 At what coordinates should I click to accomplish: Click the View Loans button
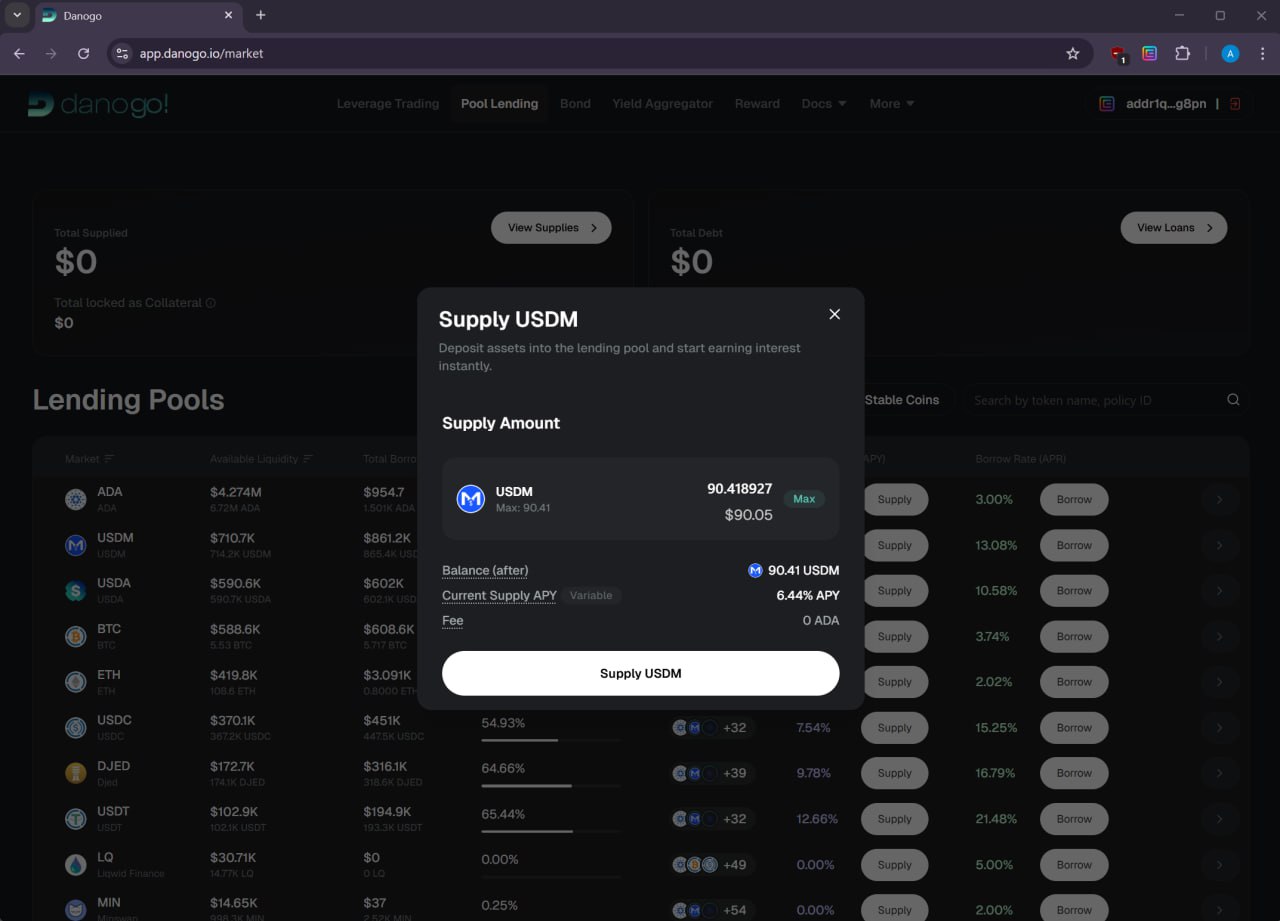click(1174, 228)
